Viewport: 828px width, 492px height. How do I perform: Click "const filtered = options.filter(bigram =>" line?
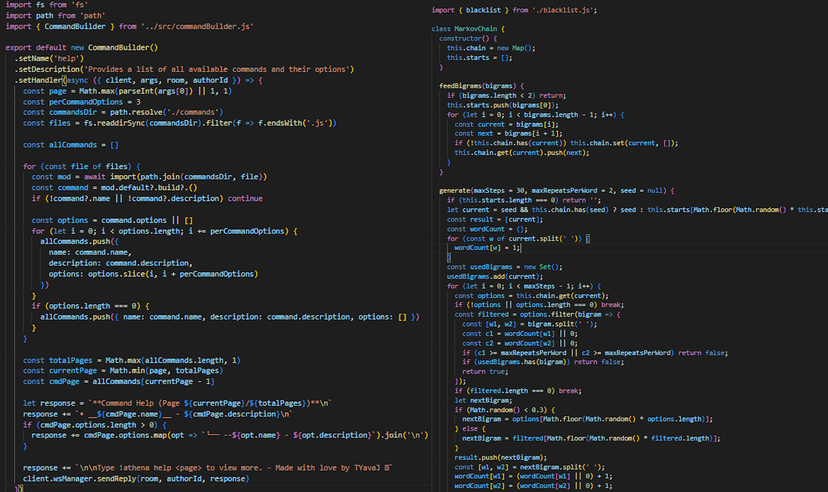(538, 315)
